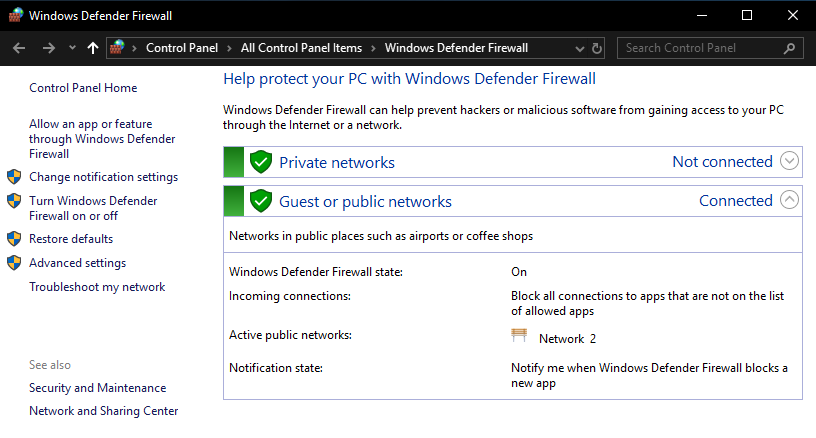
Task: Select Control Panel in the breadcrumb
Action: (182, 48)
